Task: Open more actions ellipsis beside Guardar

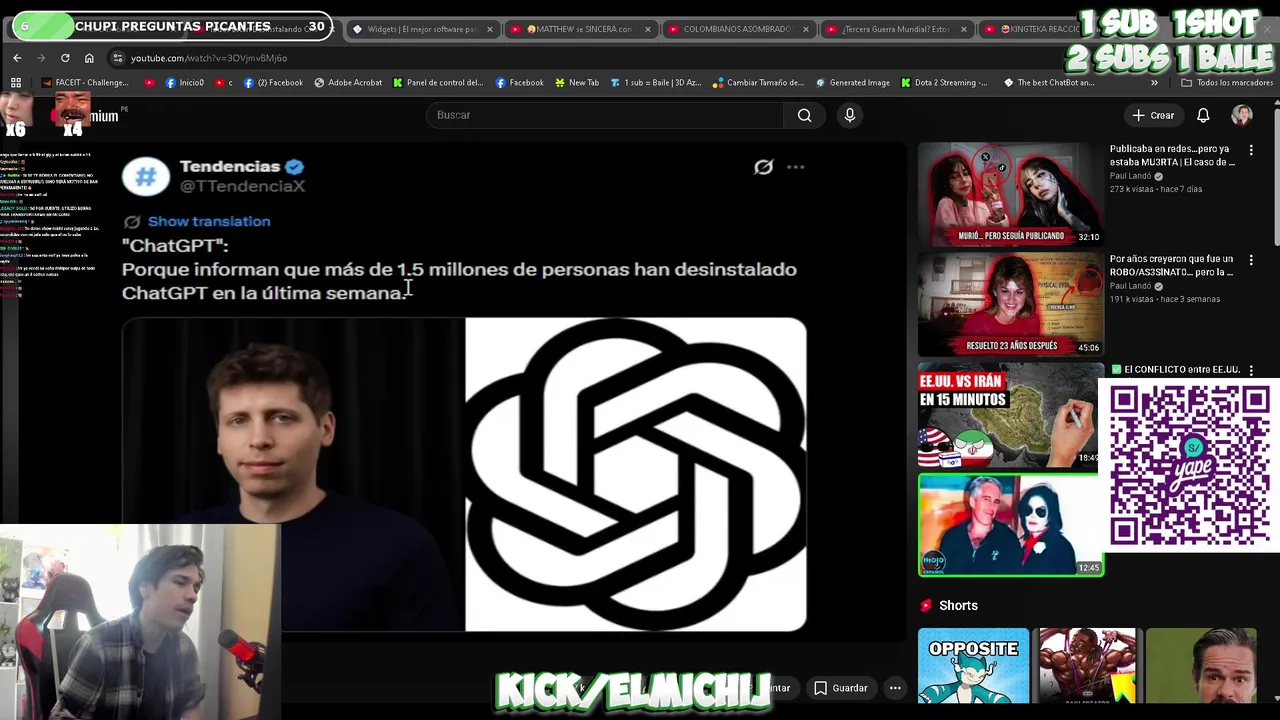Action: 895,688
